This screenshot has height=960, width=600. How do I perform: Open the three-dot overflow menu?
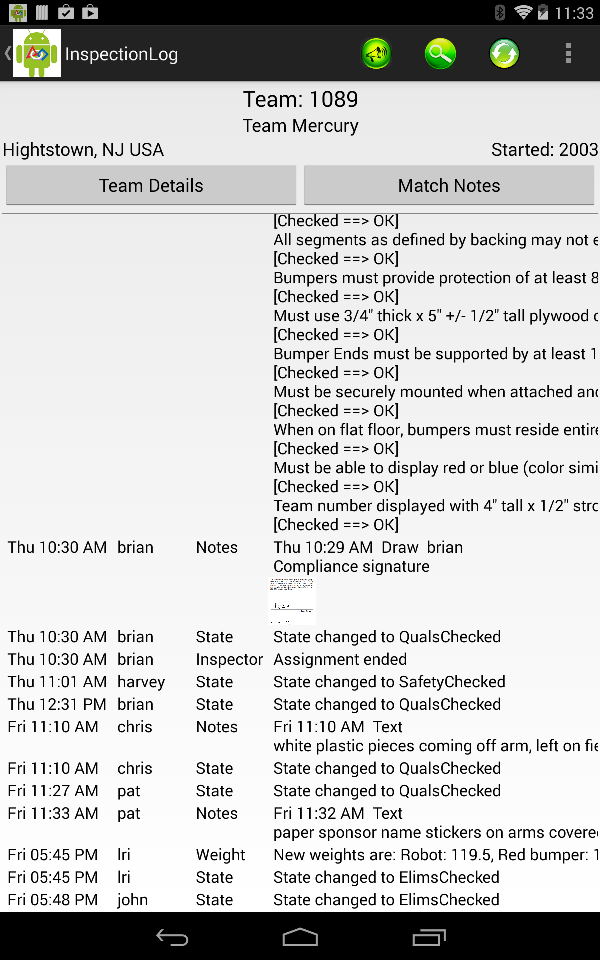[x=568, y=54]
